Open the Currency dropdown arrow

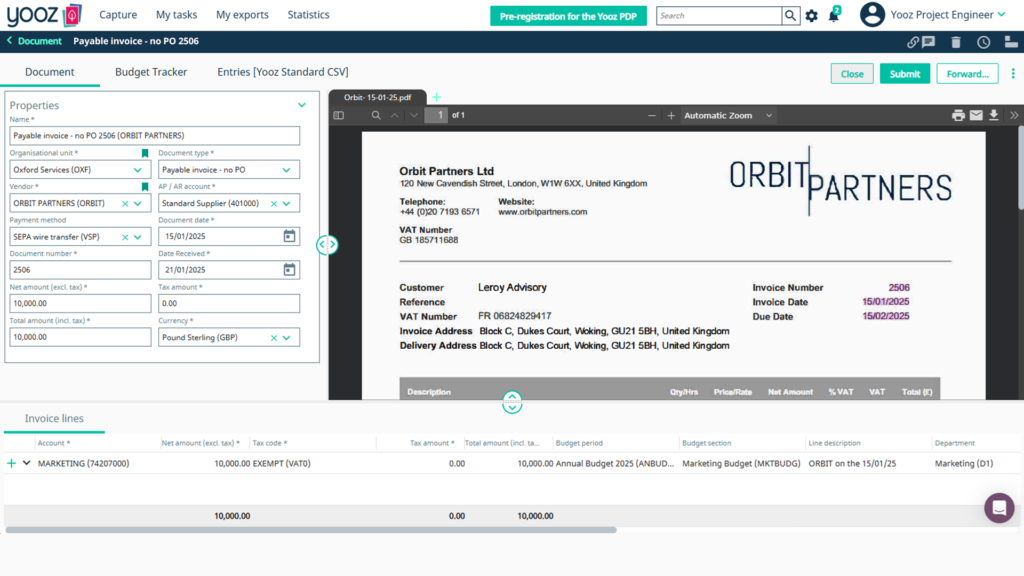287,338
